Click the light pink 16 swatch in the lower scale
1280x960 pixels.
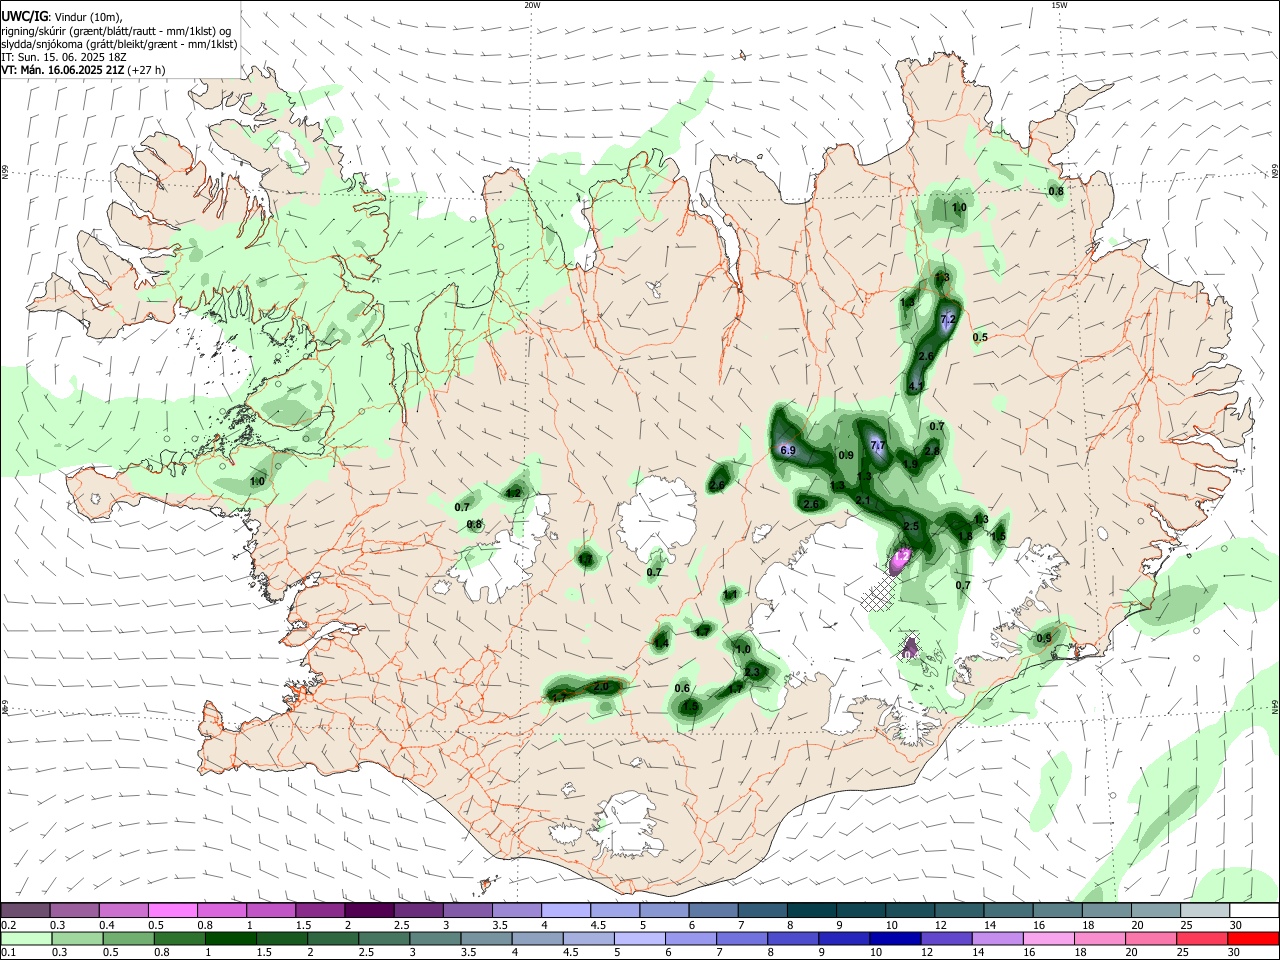coord(1049,939)
